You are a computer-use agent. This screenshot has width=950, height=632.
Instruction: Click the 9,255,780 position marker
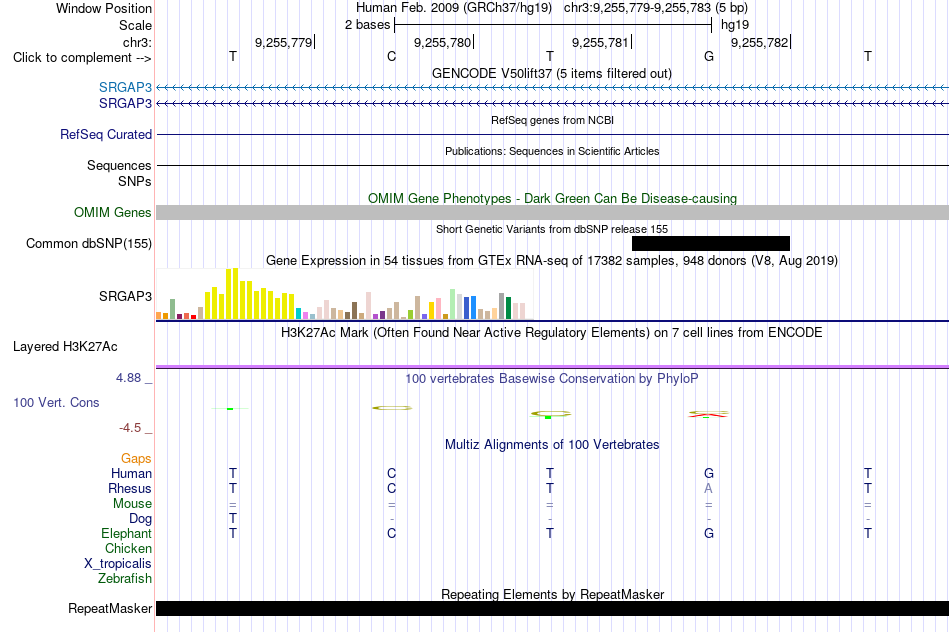point(443,42)
